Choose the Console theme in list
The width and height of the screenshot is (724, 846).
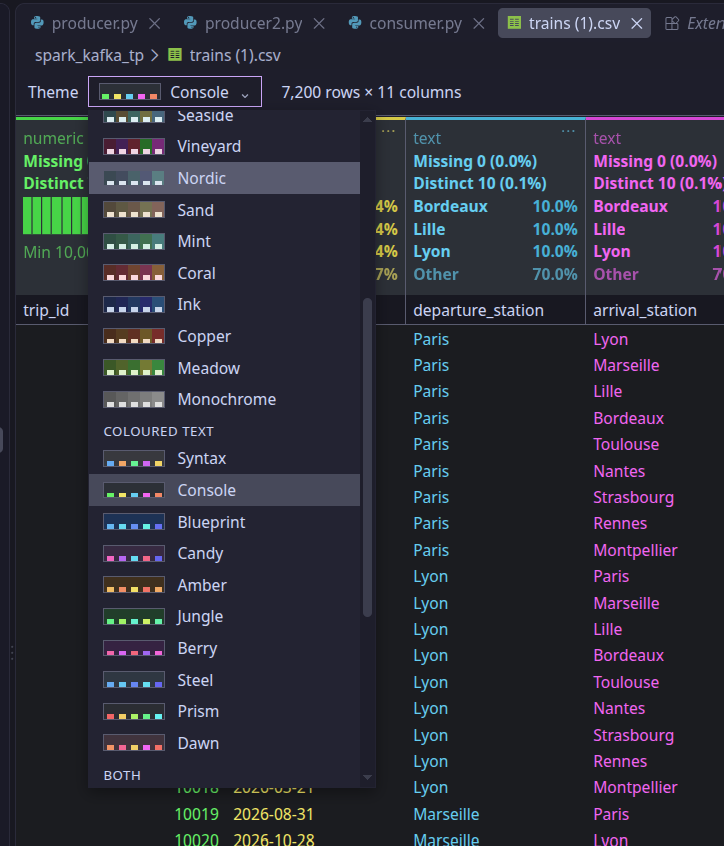pyautogui.click(x=224, y=490)
